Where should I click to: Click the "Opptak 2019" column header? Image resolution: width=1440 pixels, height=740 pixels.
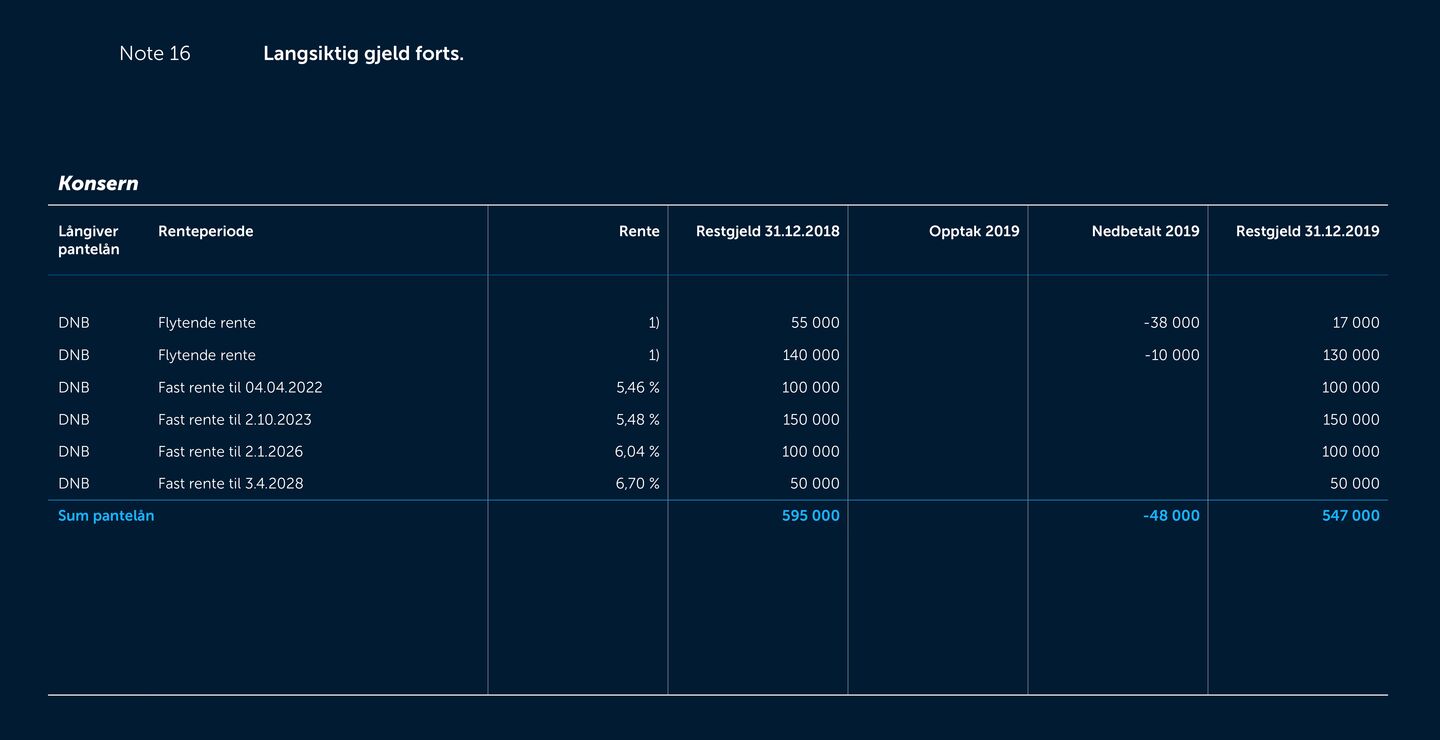pyautogui.click(x=973, y=231)
